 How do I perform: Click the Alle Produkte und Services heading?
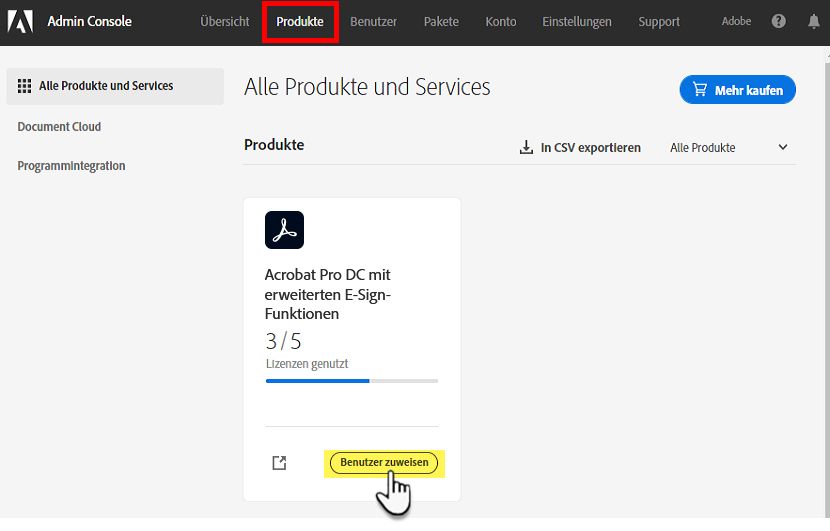[367, 87]
